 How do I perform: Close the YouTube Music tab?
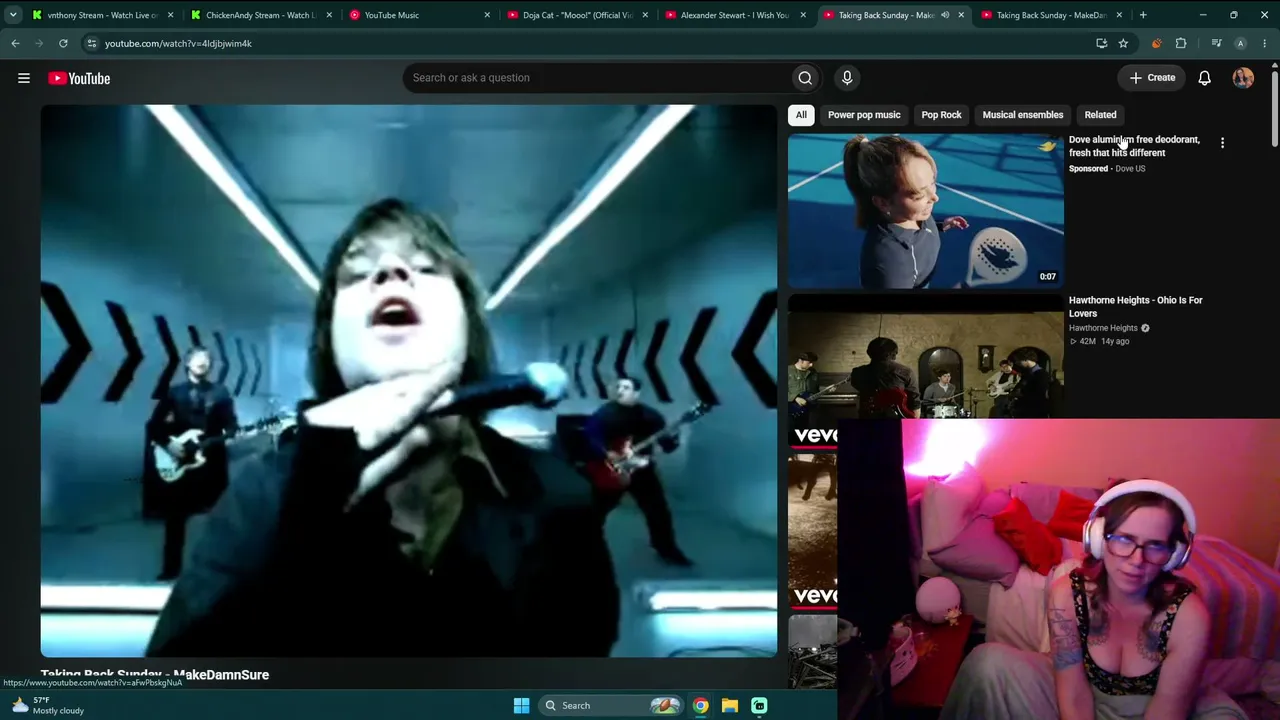pyautogui.click(x=487, y=15)
